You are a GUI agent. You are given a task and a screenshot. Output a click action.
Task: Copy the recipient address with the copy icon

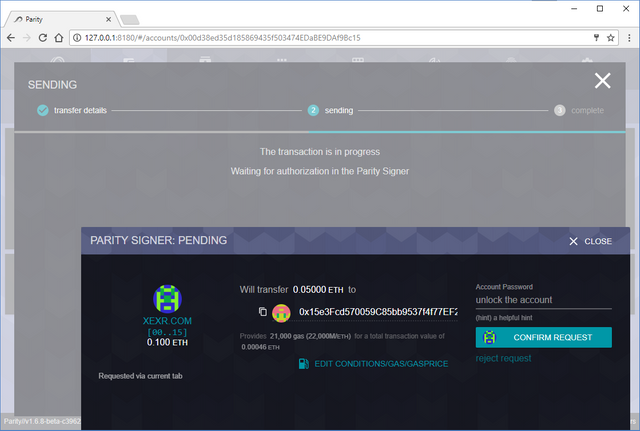pyautogui.click(x=263, y=312)
